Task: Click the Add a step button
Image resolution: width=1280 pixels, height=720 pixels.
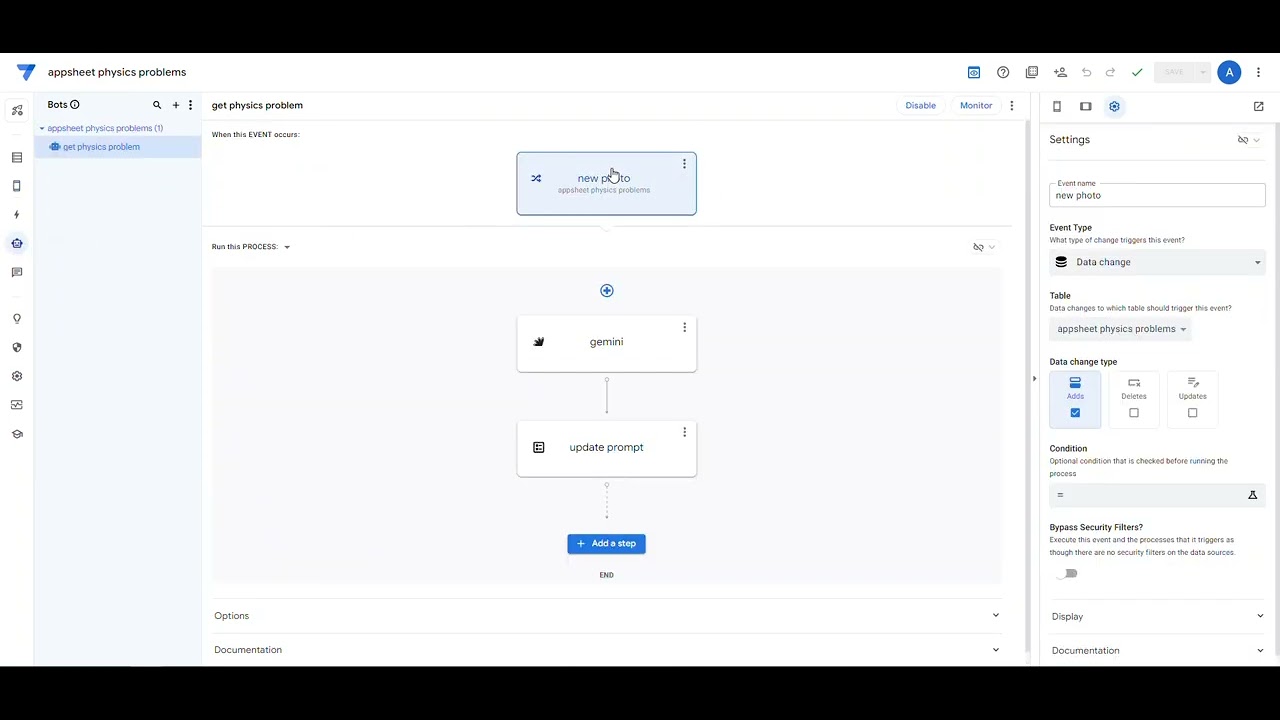Action: pyautogui.click(x=606, y=544)
